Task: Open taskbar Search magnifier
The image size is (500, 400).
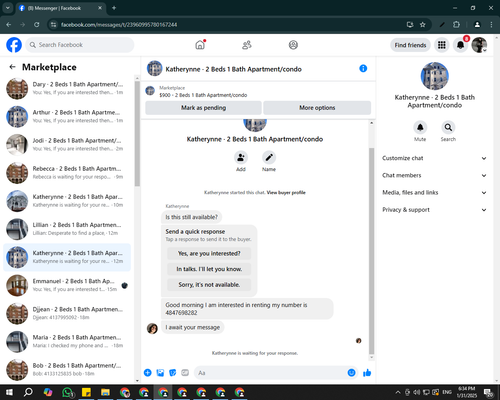Action: pyautogui.click(x=28, y=392)
